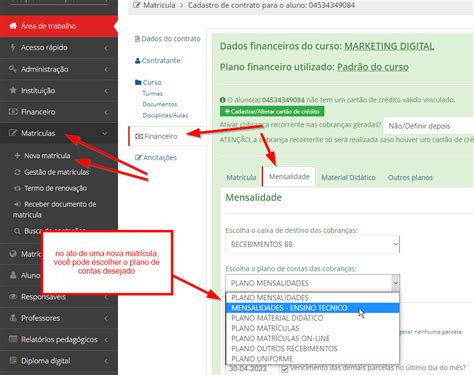Click the PLANO MENSALIDADES combo box arrow
Image resolution: width=474 pixels, height=375 pixels.
[395, 283]
